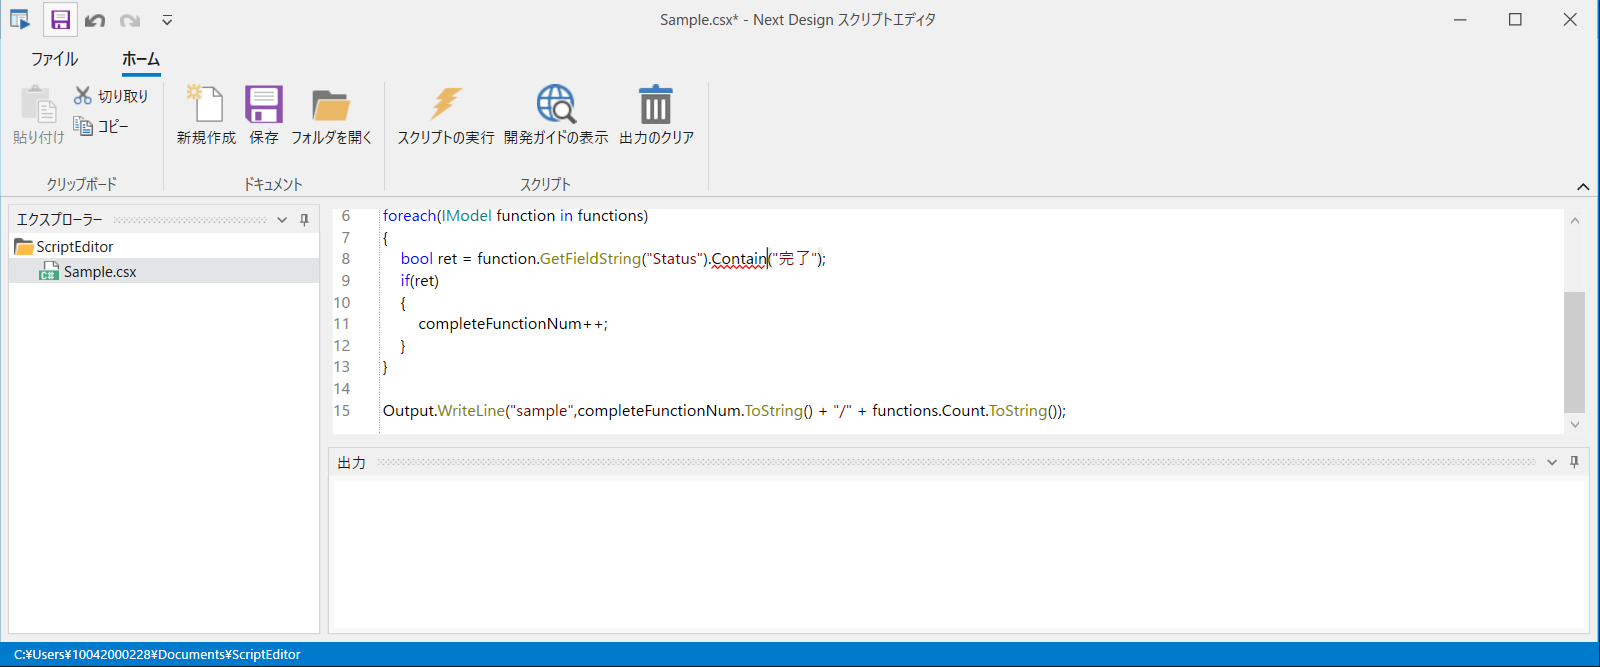Click GetFieldString method in line 8
The height and width of the screenshot is (667, 1600).
[590, 259]
